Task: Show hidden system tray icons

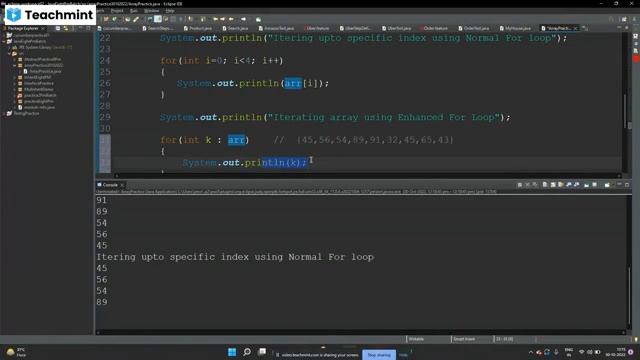Action: point(531,352)
